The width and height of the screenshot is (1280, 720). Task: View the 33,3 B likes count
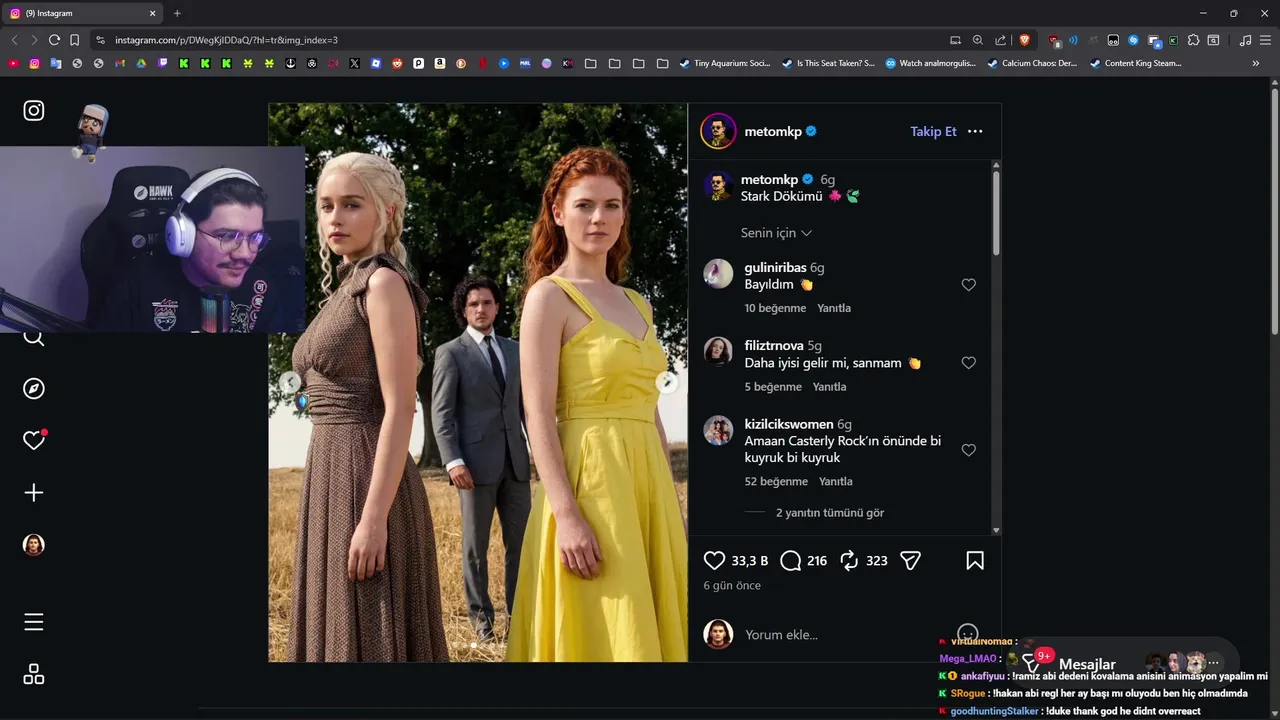tap(750, 561)
